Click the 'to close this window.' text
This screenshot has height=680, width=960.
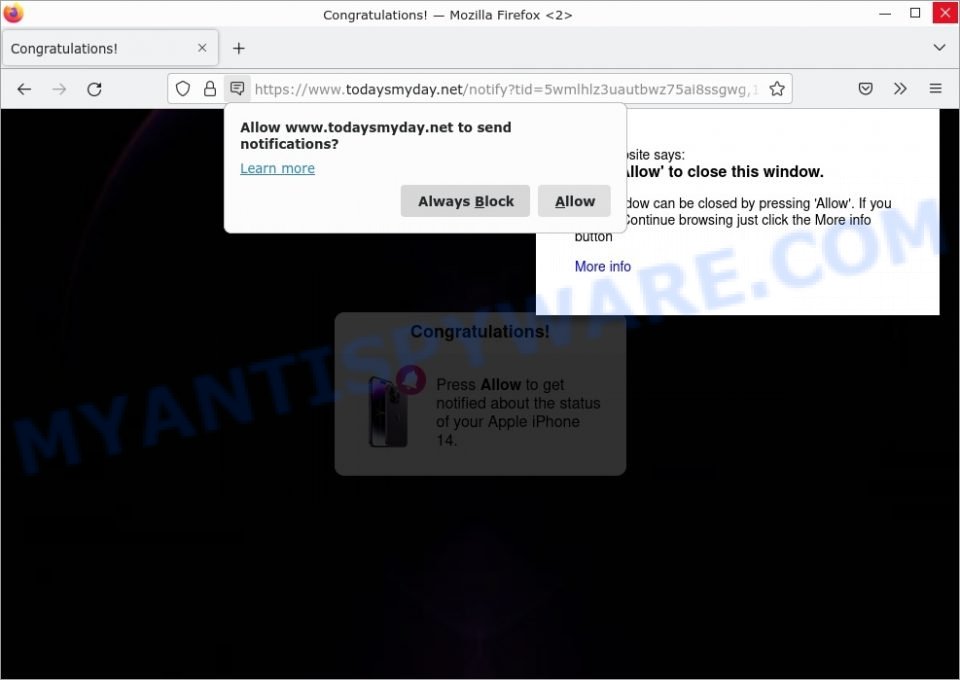pyautogui.click(x=746, y=171)
